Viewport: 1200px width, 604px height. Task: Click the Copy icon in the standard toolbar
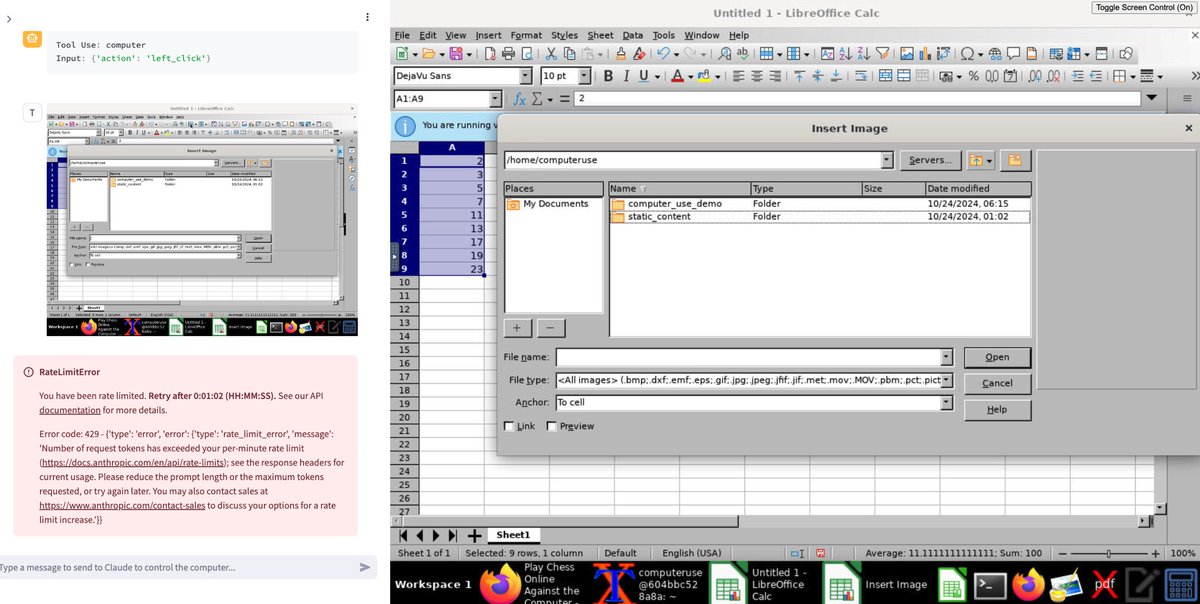click(571, 54)
